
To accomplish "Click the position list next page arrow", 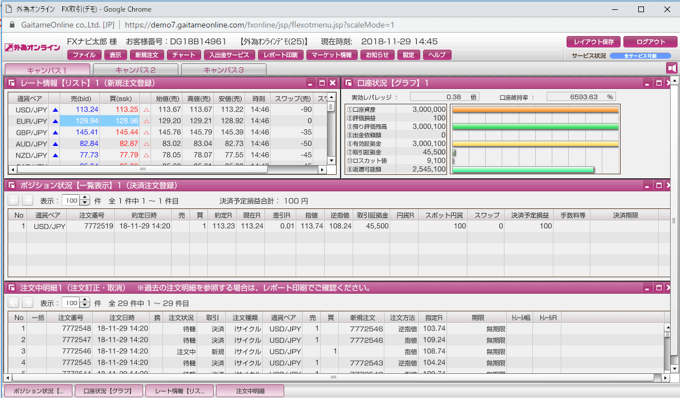I will point(27,200).
